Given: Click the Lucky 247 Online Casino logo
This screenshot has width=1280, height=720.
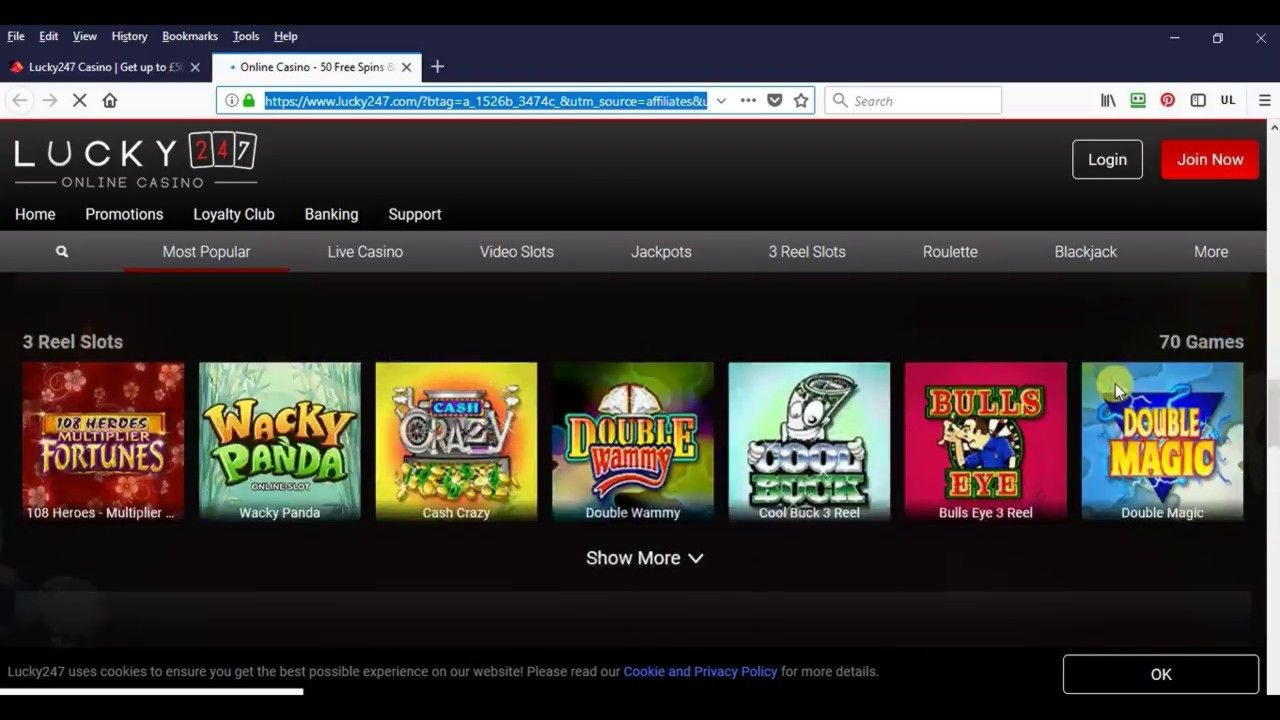Looking at the screenshot, I should point(135,160).
